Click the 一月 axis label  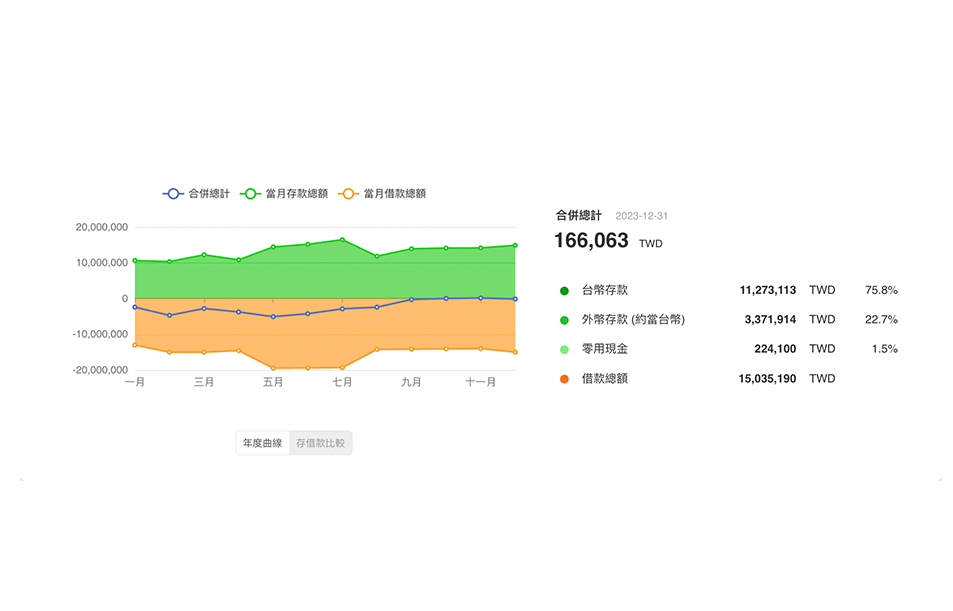135,382
